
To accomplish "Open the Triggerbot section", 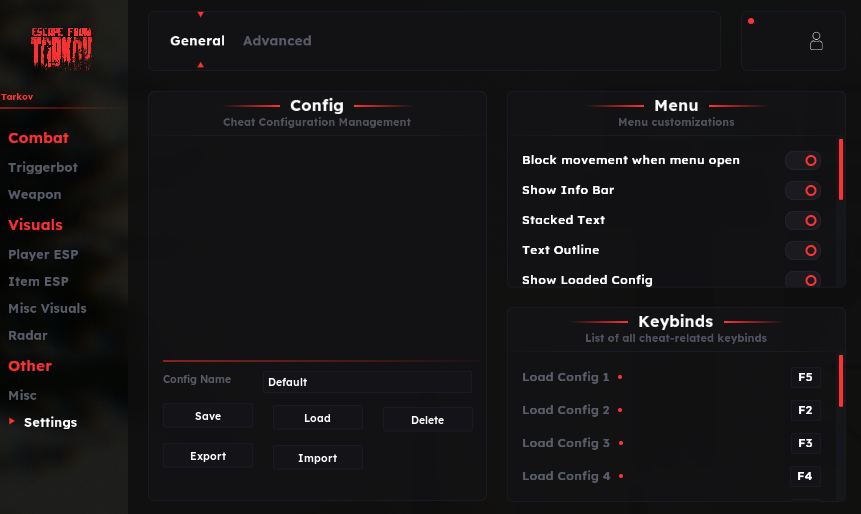I will click(x=43, y=168).
